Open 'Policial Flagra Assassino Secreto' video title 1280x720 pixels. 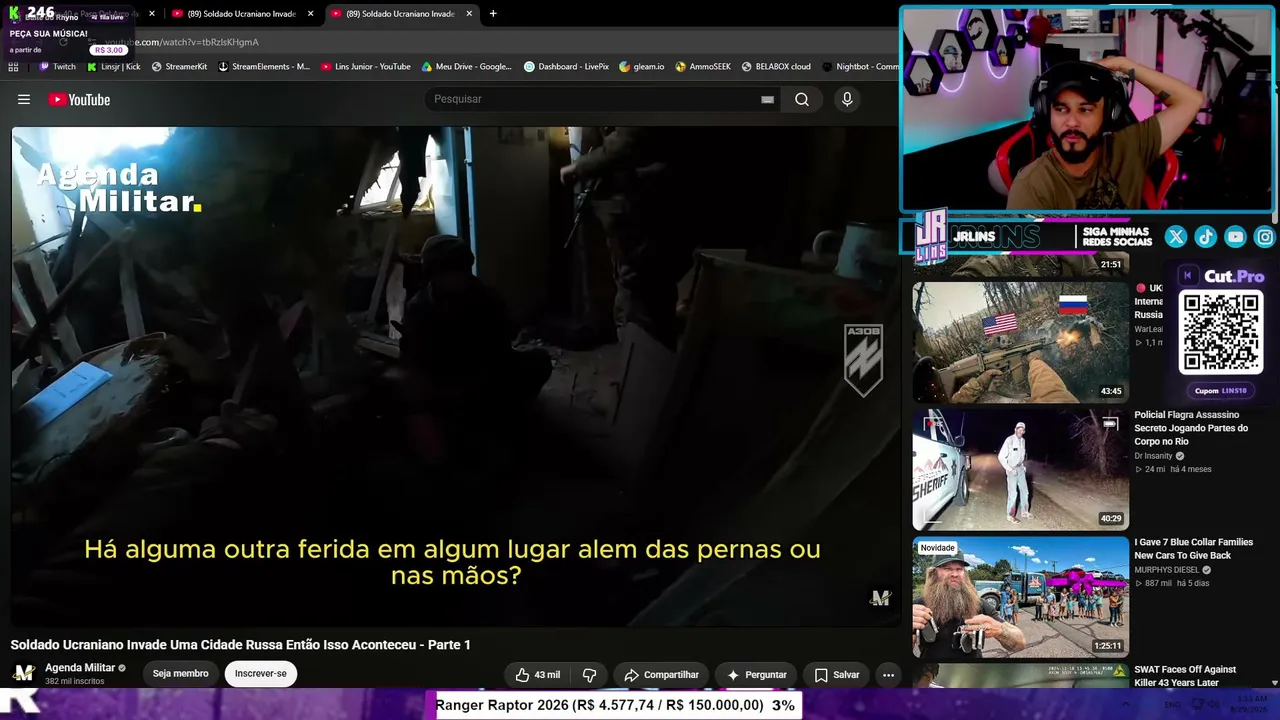(1191, 428)
